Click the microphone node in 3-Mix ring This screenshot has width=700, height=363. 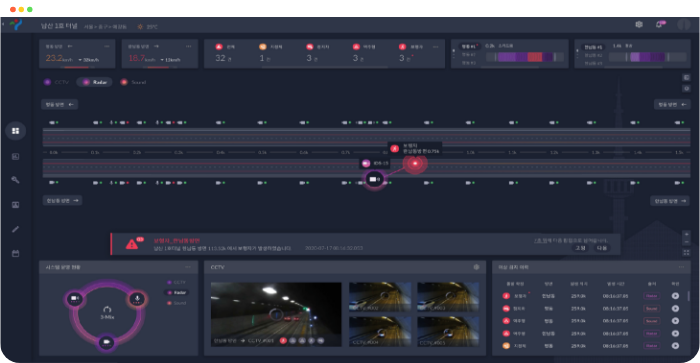coord(137,299)
